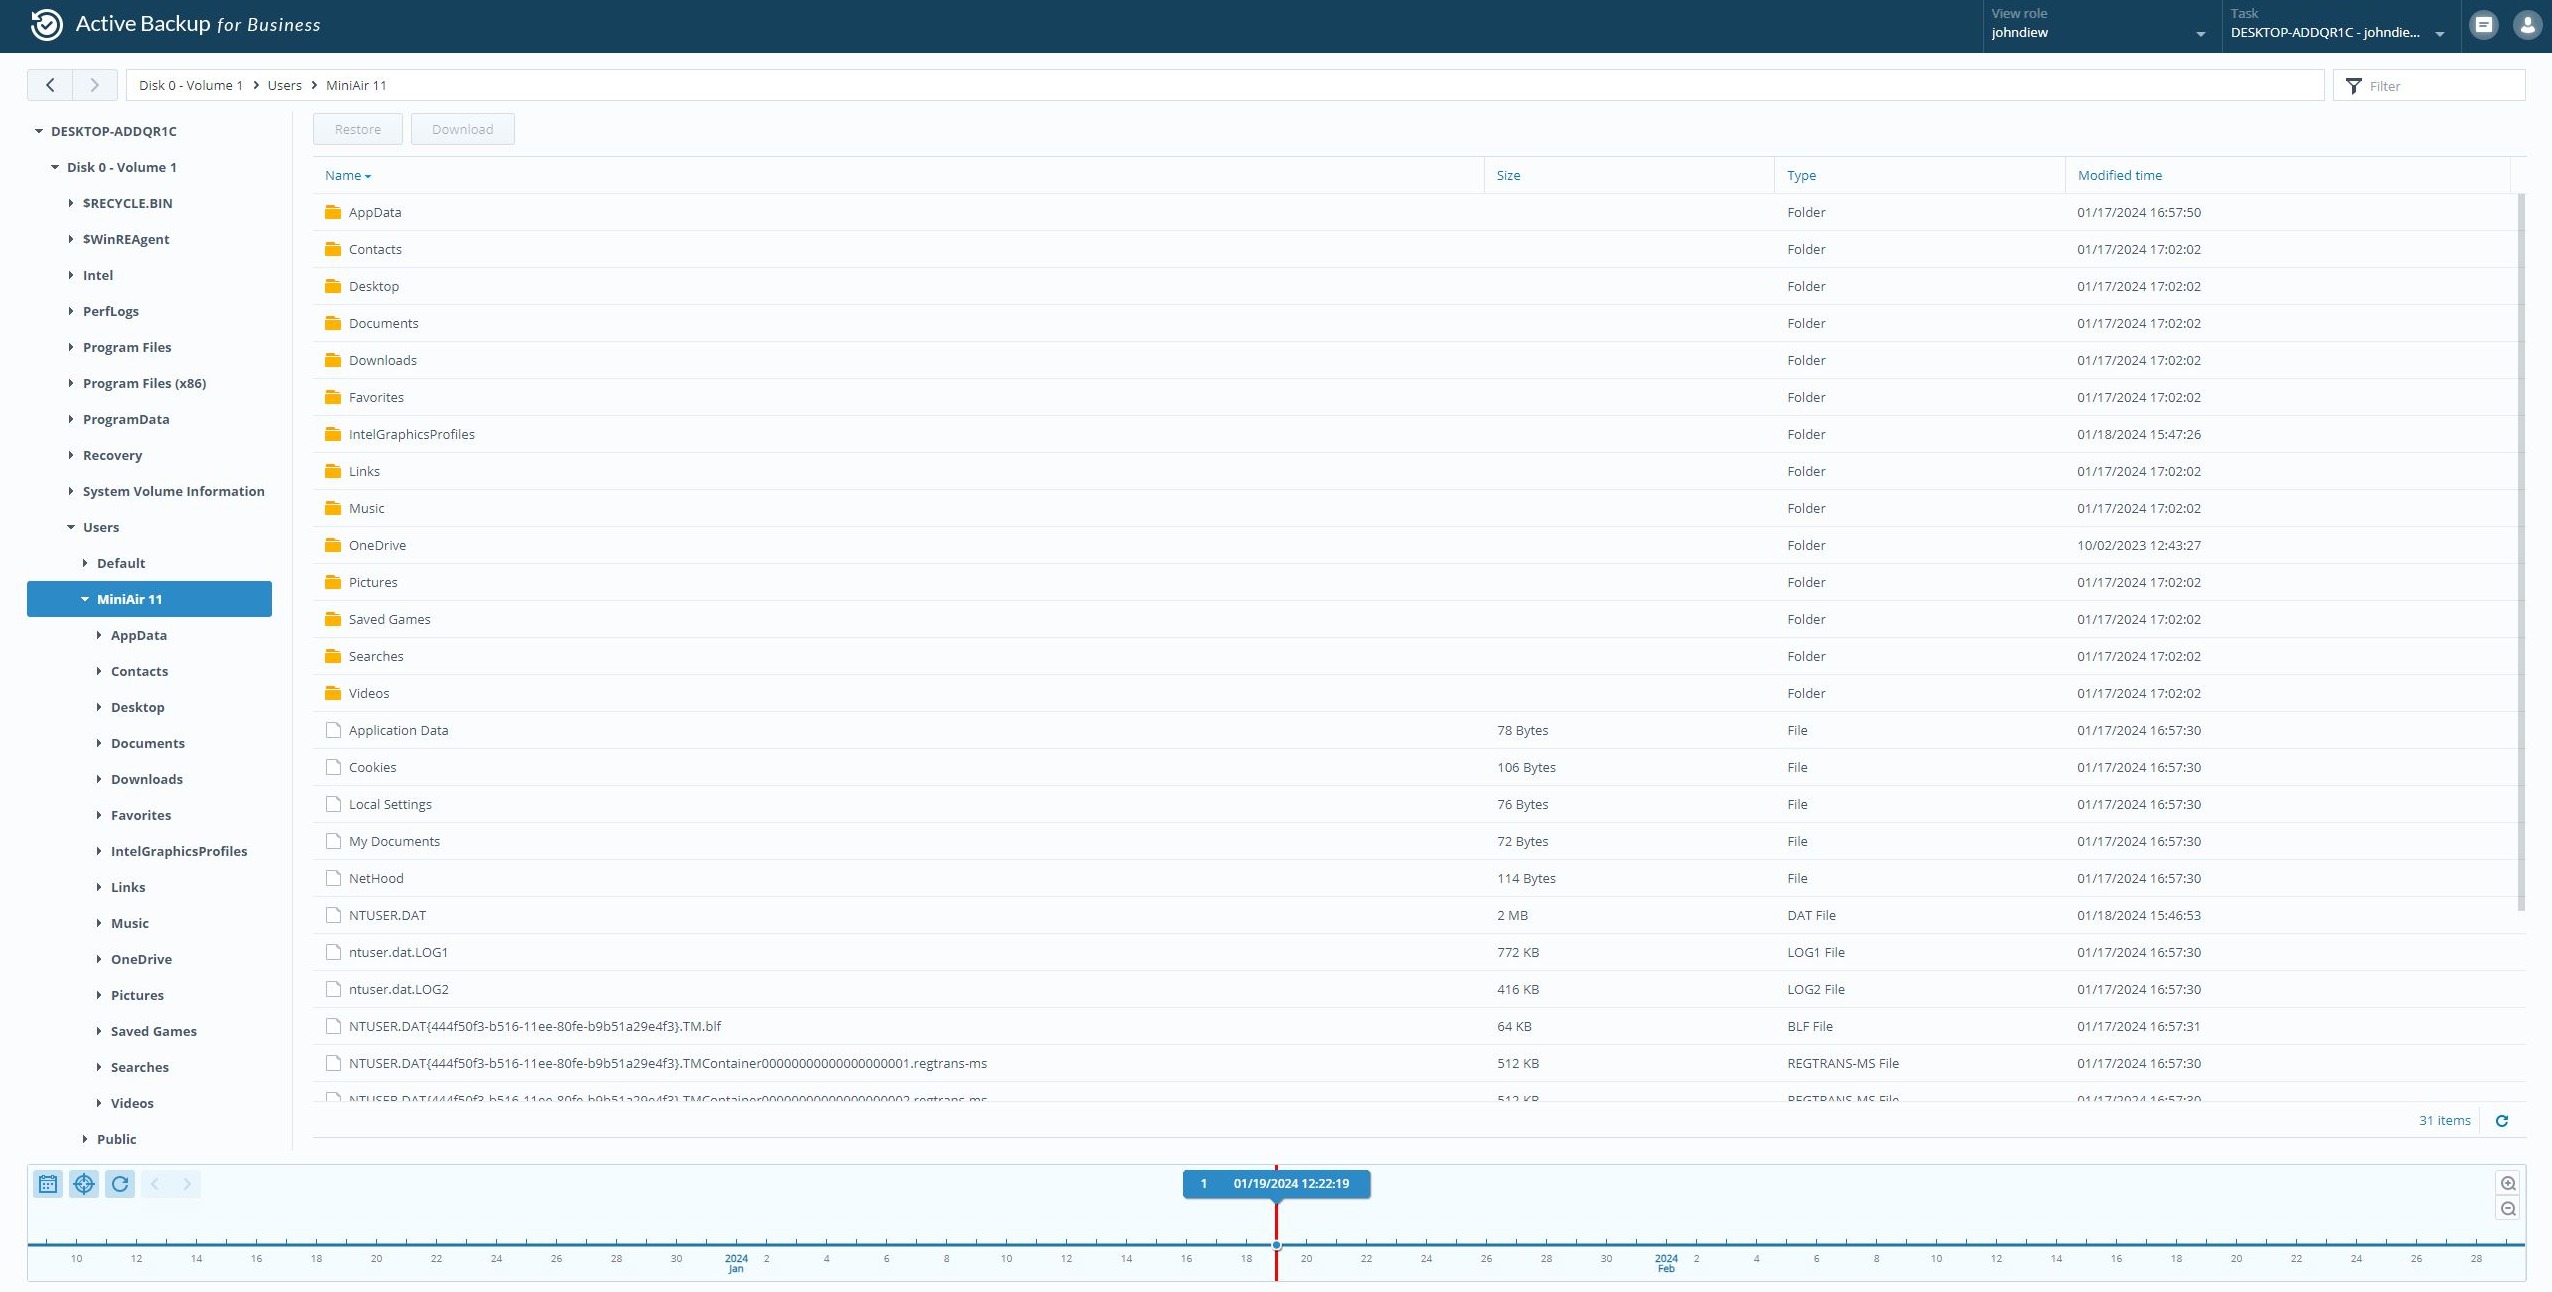Image resolution: width=2552 pixels, height=1292 pixels.
Task: Sort by the Size column header
Action: [x=1508, y=175]
